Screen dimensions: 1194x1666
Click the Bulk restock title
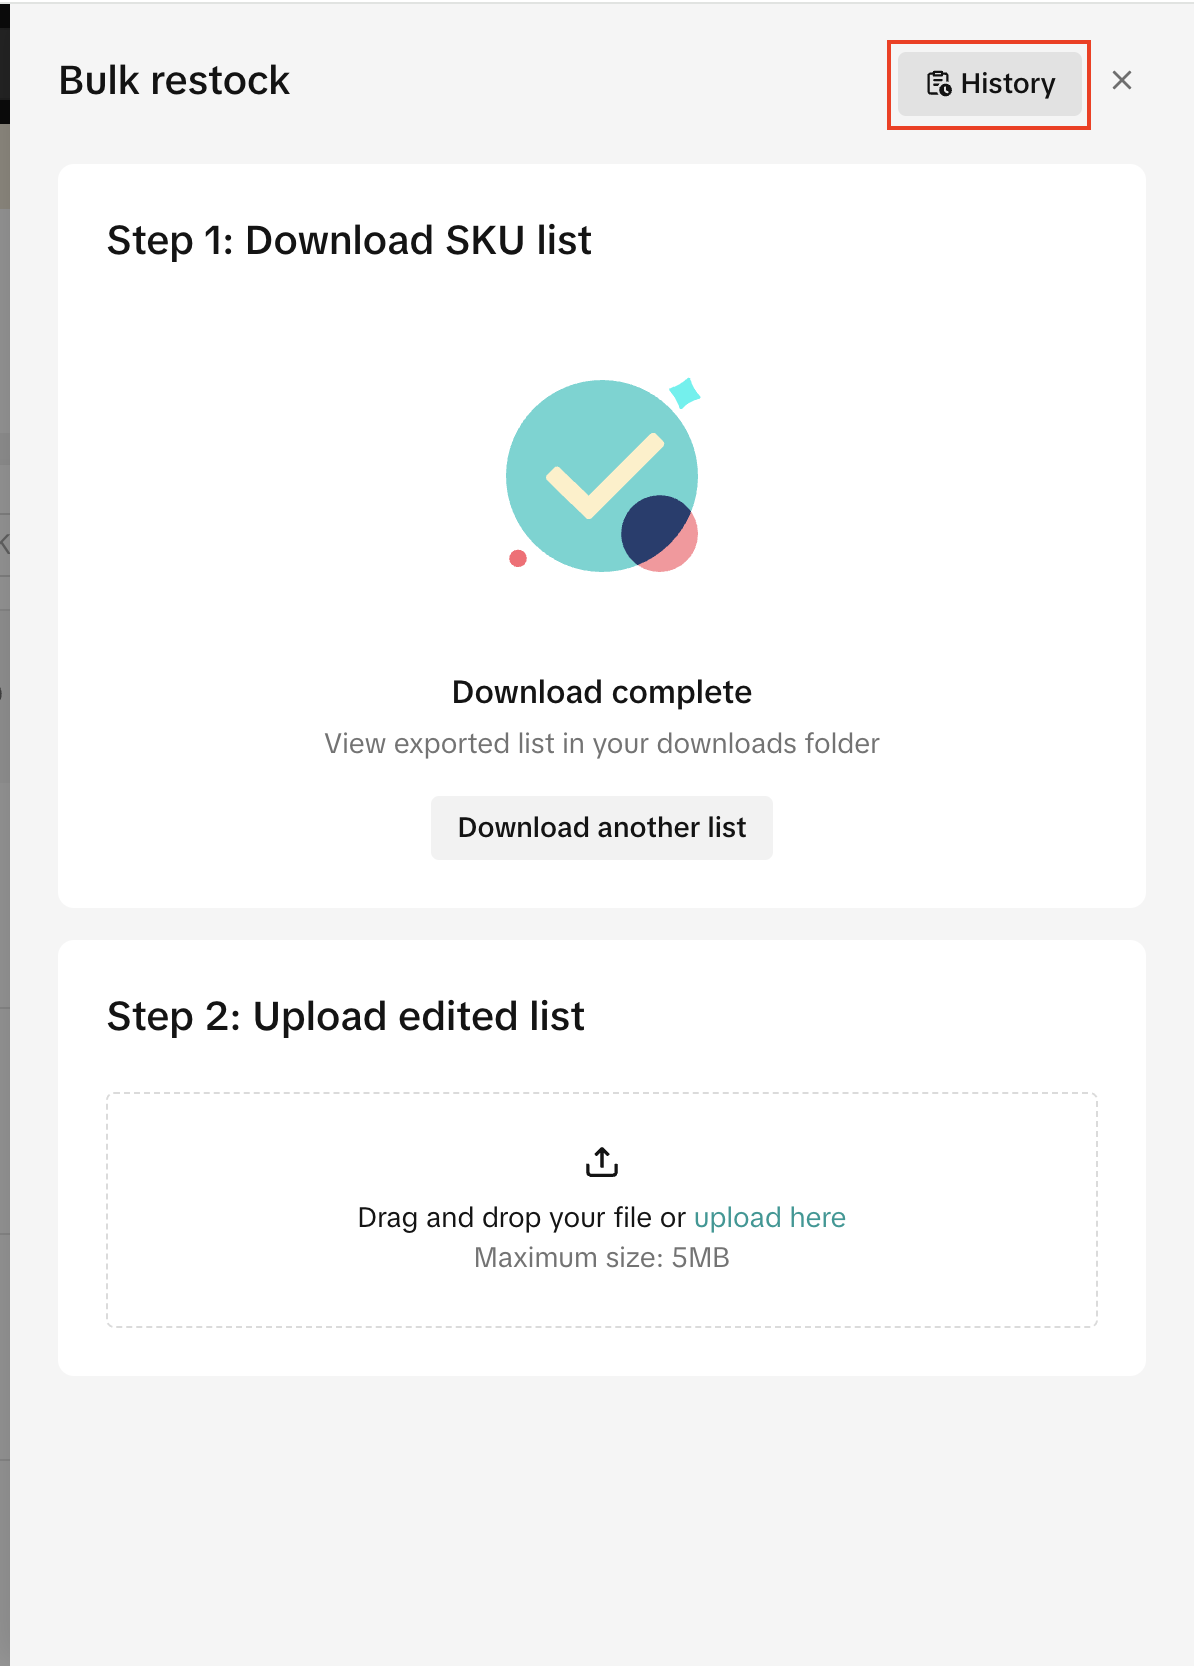pos(174,81)
